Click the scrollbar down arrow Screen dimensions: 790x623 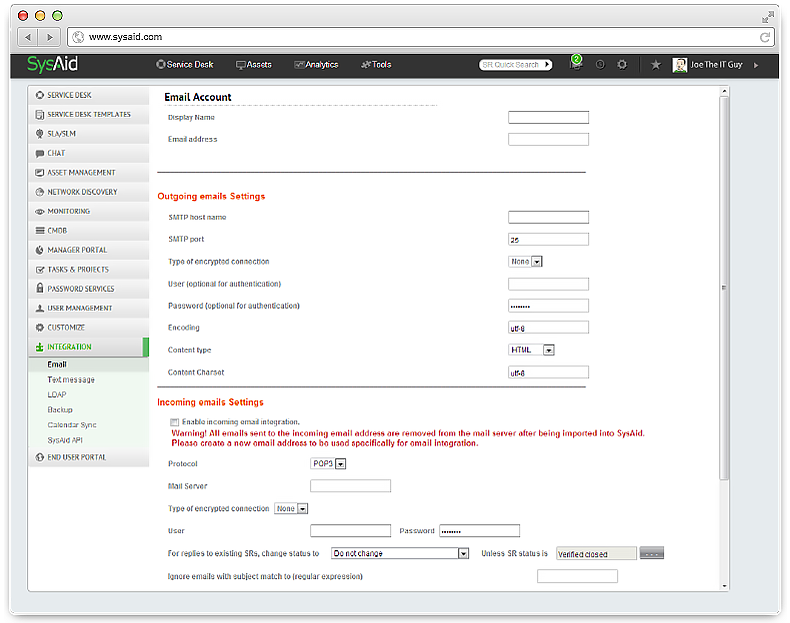coord(724,586)
